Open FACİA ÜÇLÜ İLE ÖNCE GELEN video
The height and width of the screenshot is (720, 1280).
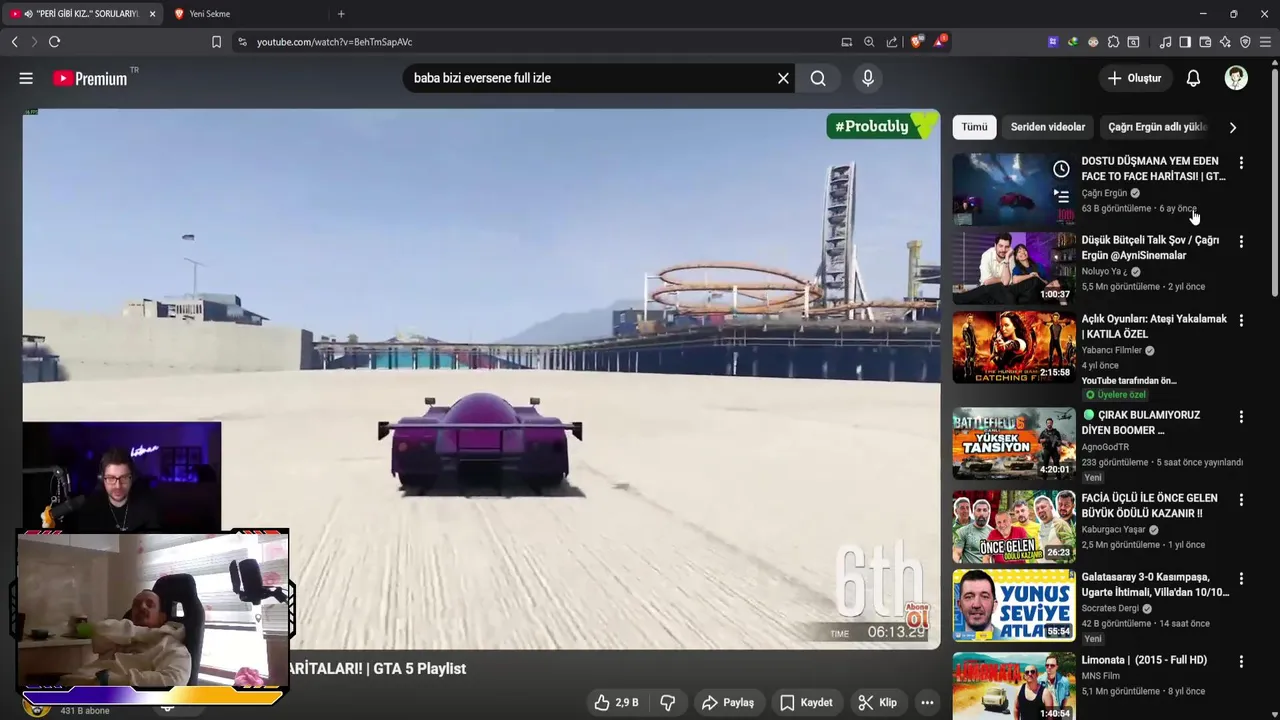pyautogui.click(x=1149, y=505)
